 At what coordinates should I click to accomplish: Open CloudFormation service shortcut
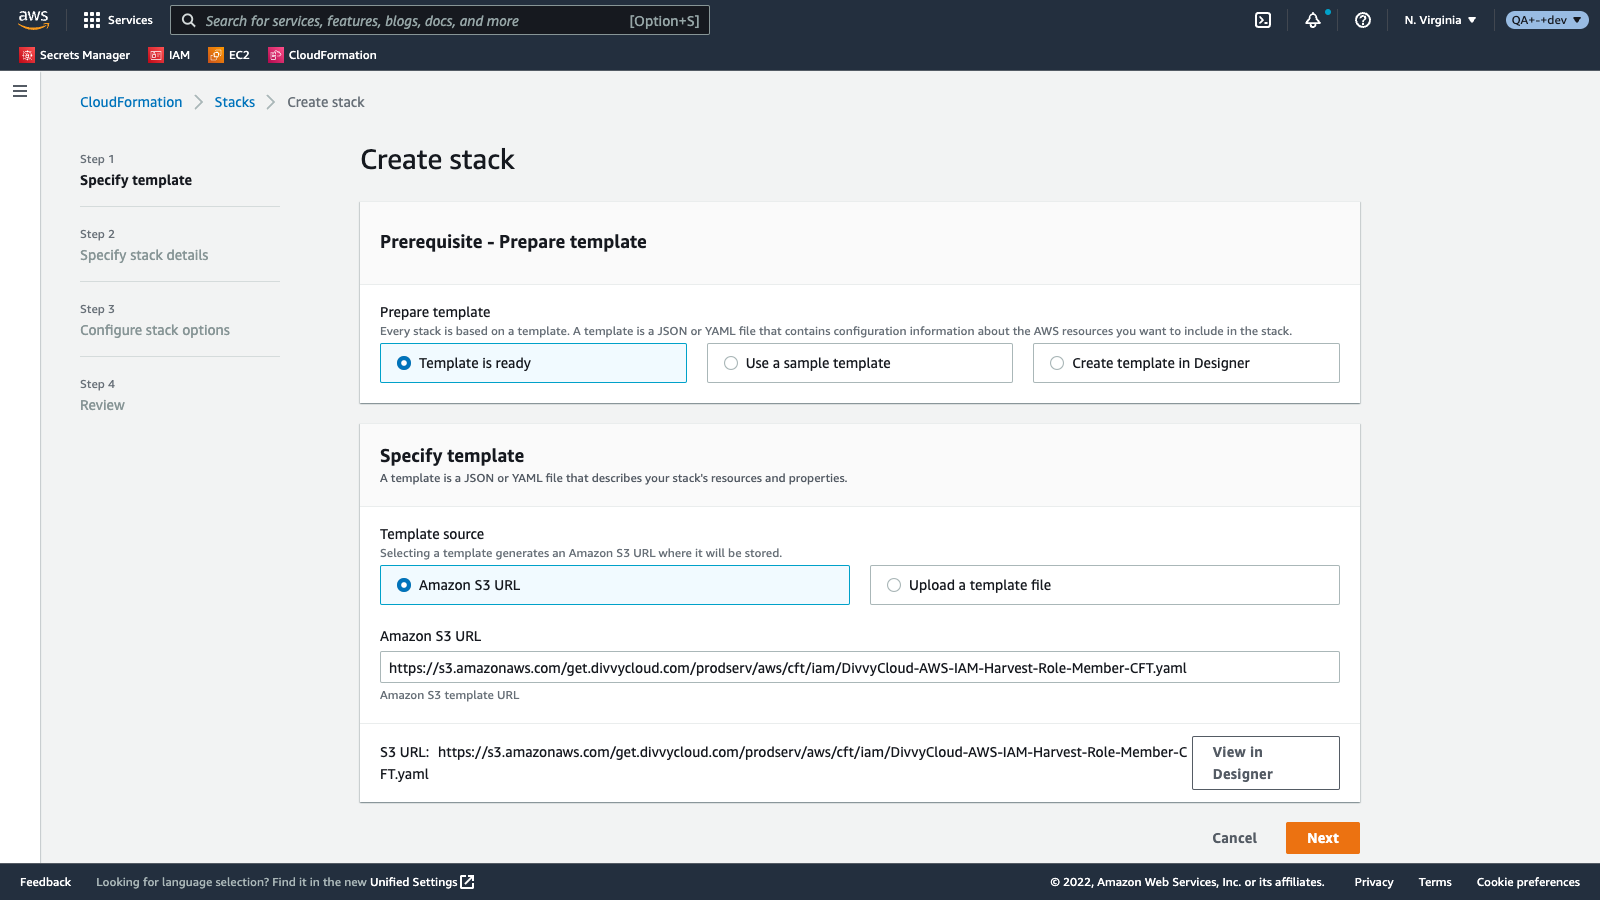322,55
